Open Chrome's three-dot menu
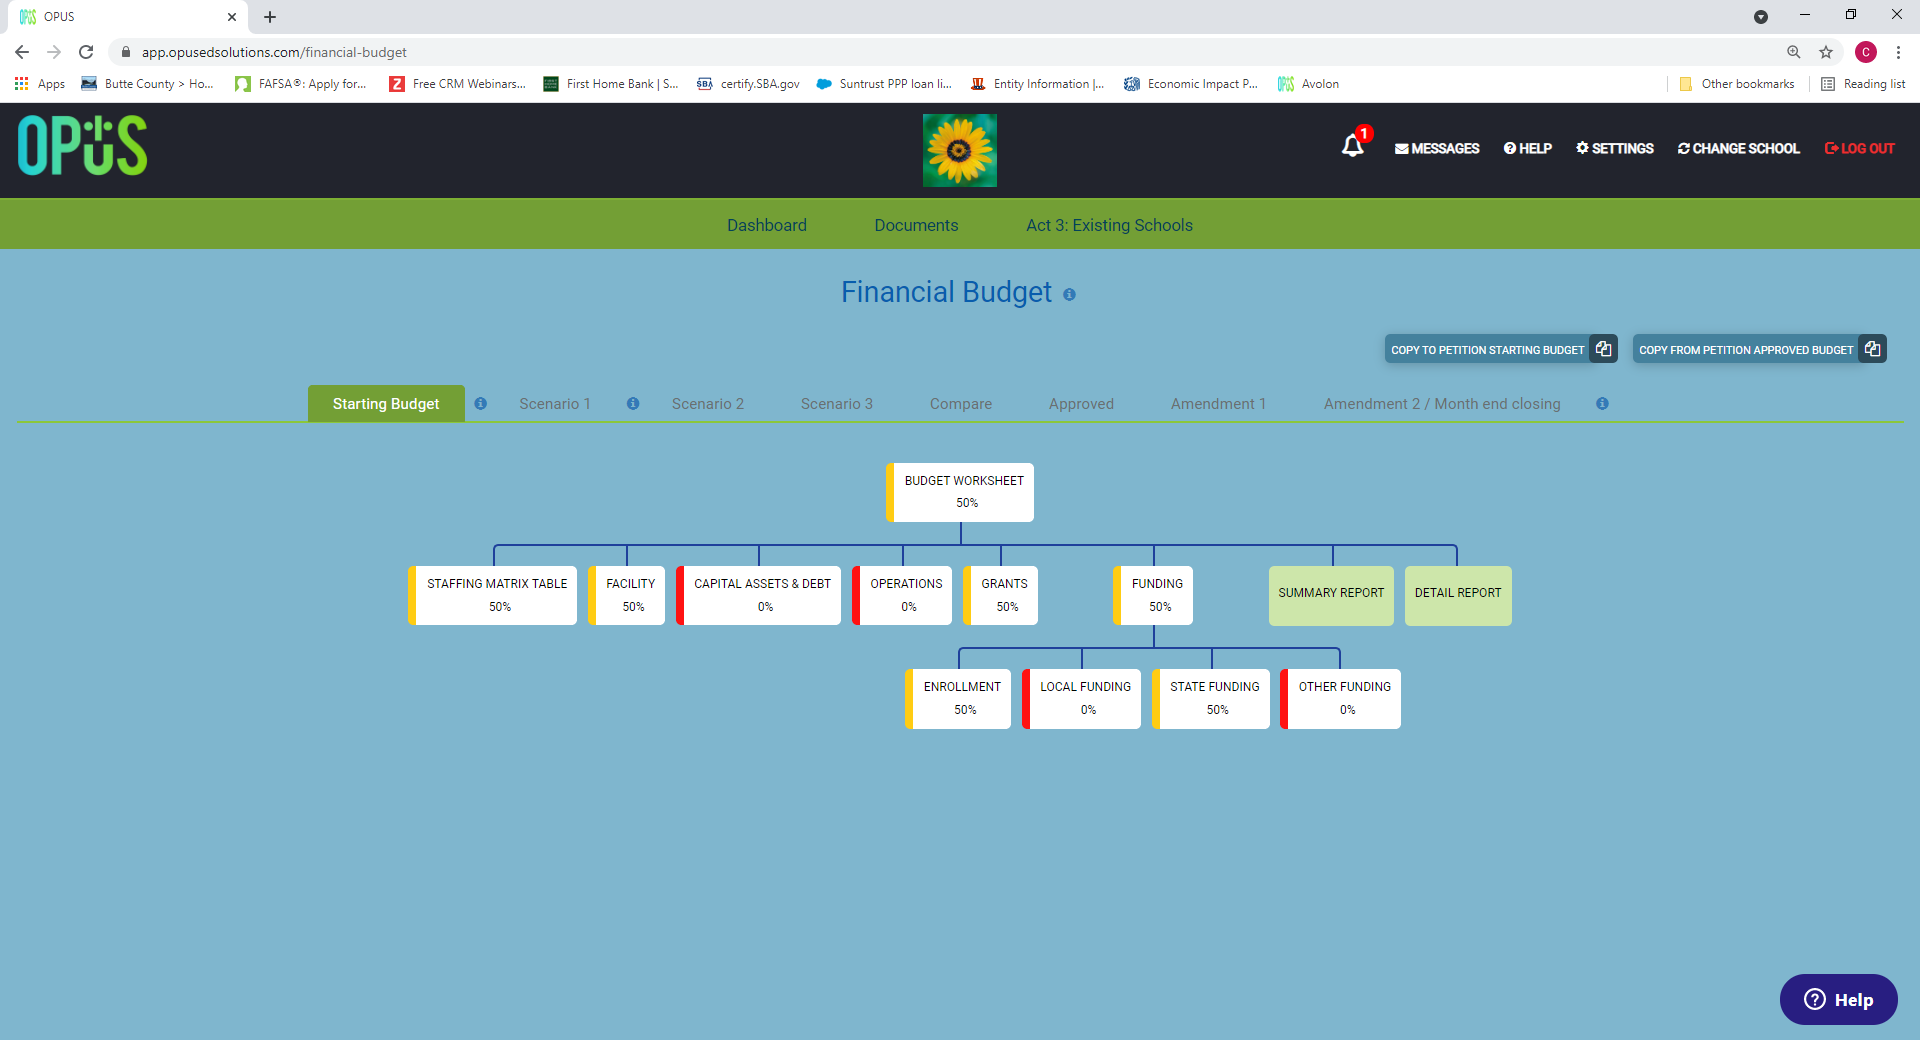Viewport: 1920px width, 1040px height. point(1898,52)
